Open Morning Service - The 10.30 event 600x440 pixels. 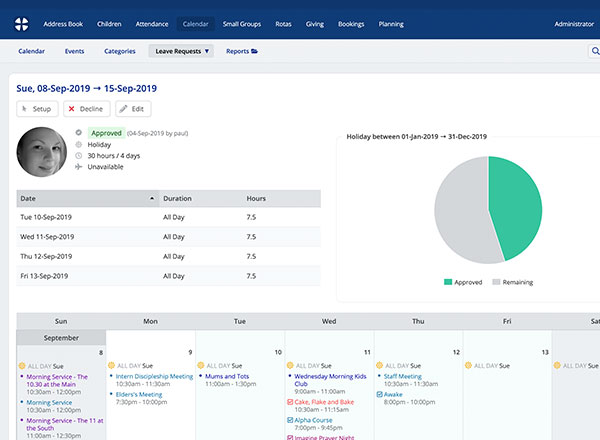point(57,380)
